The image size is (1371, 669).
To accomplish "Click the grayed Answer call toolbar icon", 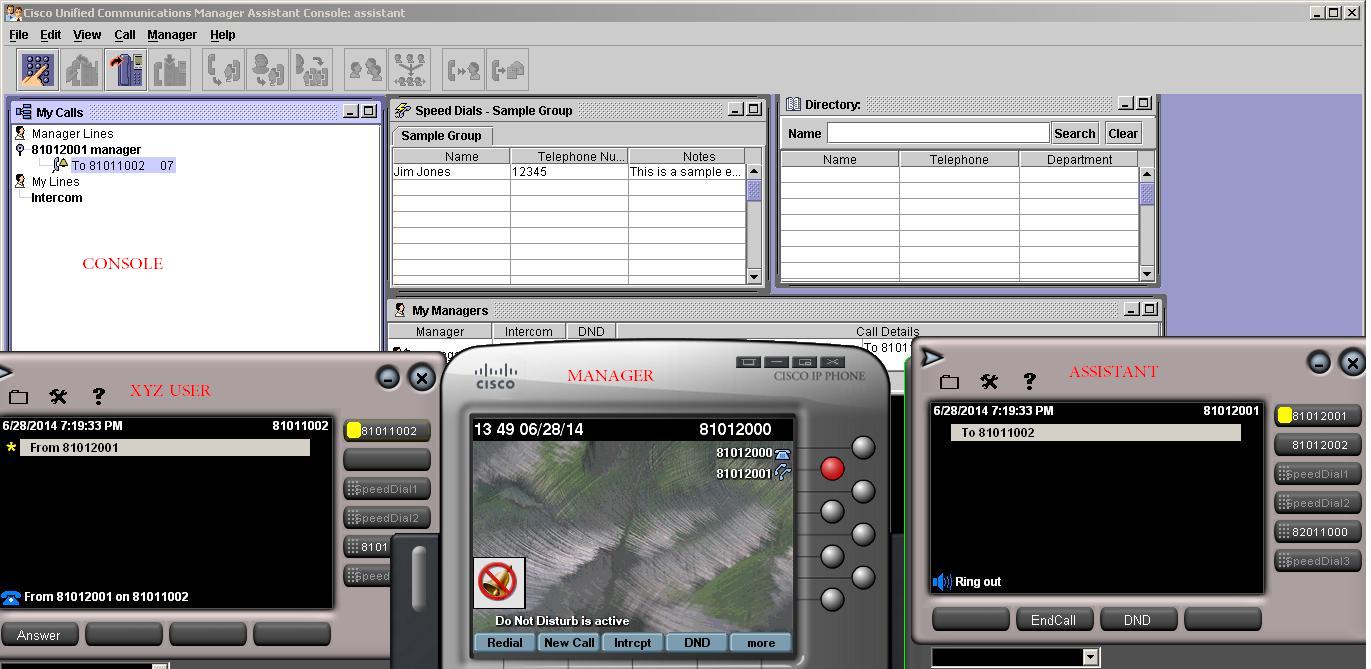I will [82, 70].
